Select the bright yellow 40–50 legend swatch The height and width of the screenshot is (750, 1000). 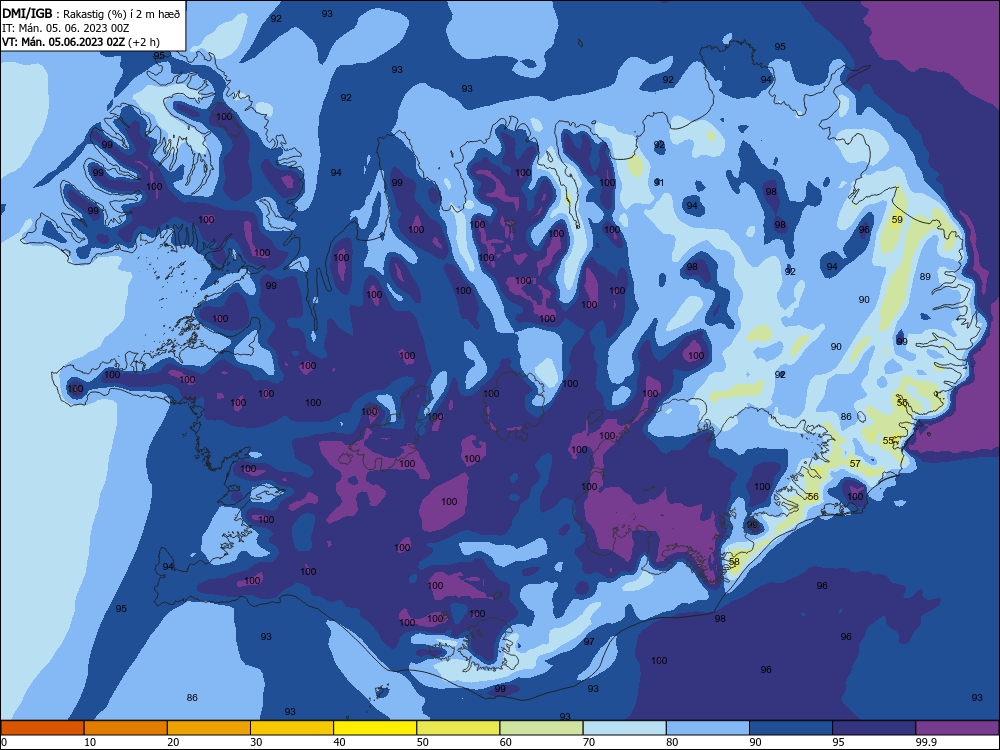coord(375,728)
